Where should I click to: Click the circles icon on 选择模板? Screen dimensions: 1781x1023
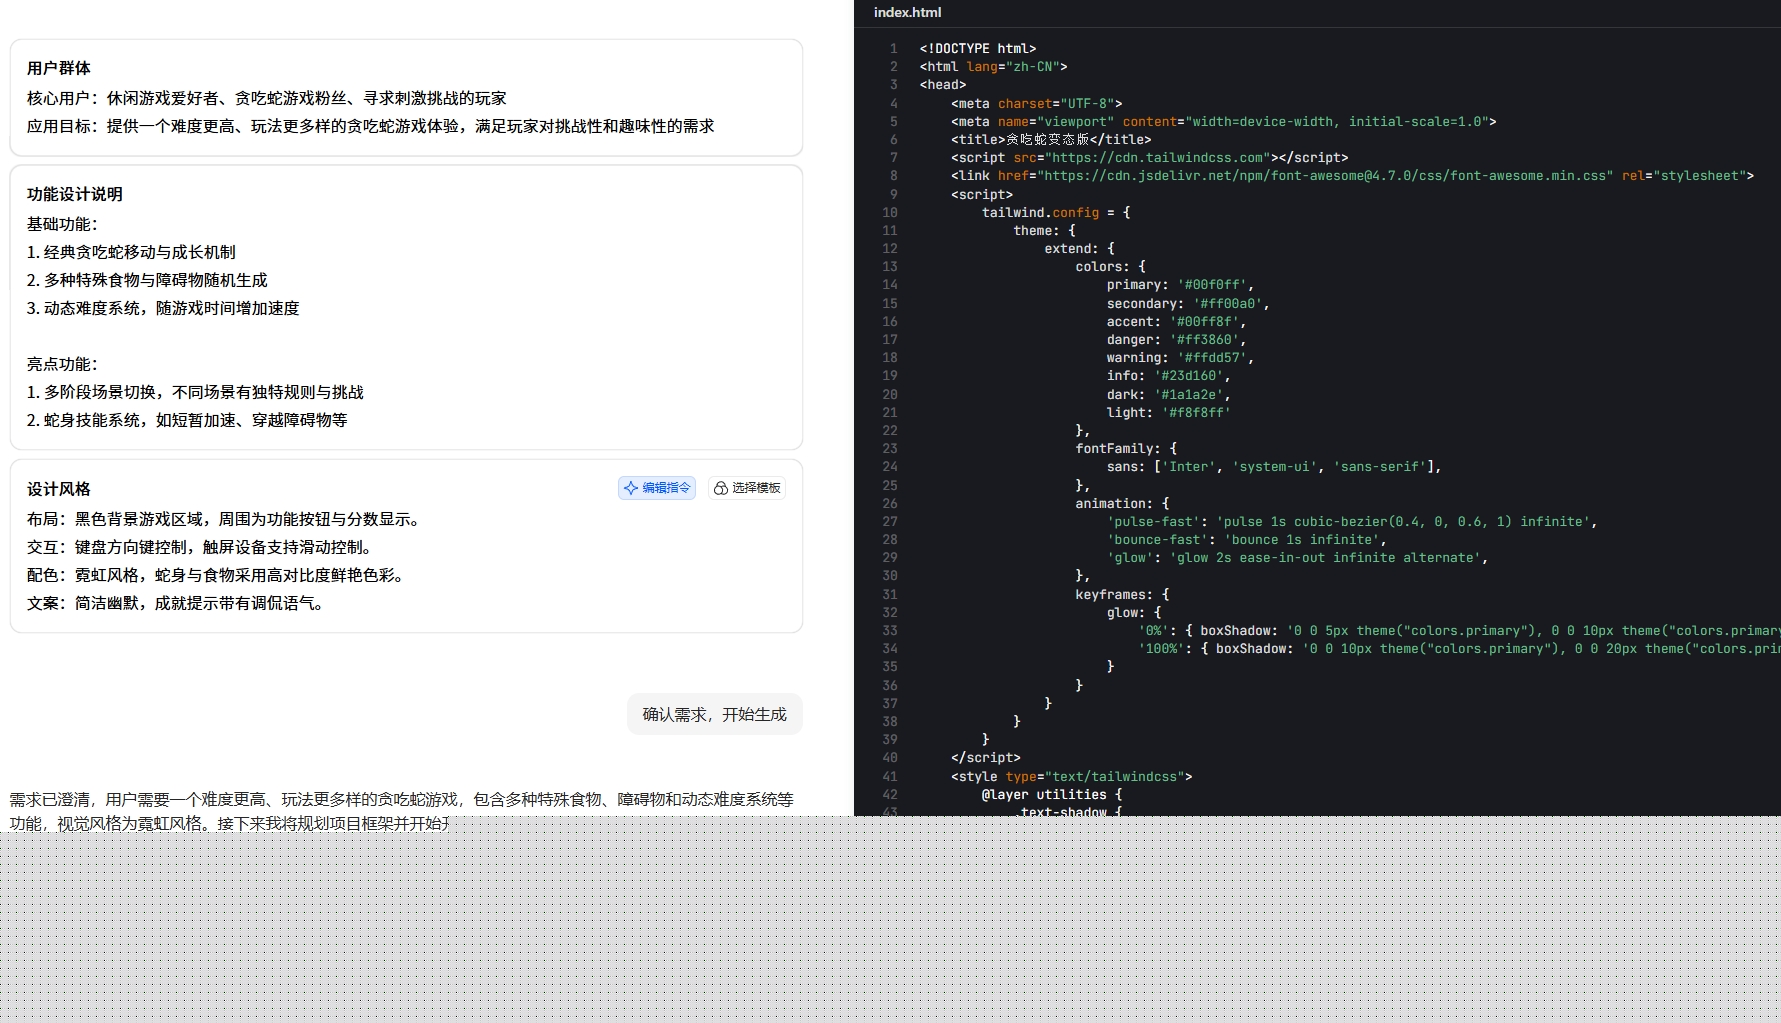(720, 488)
